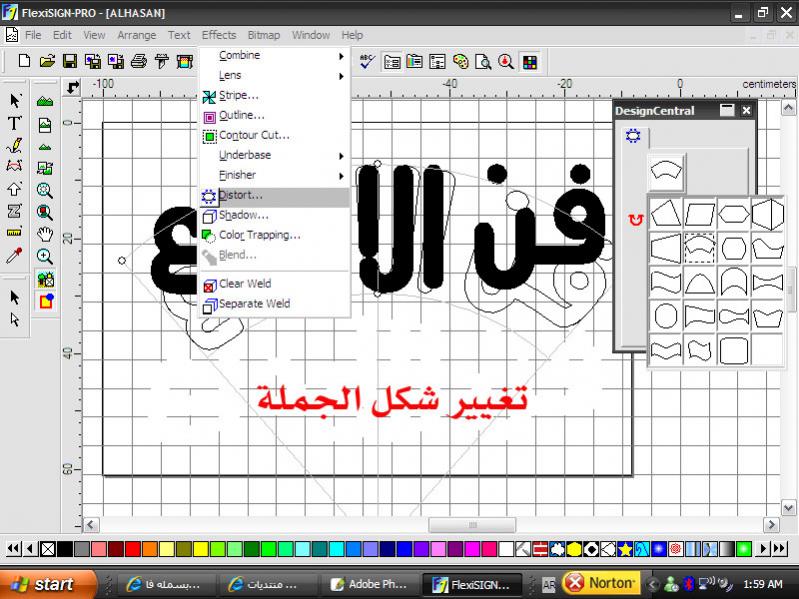Pick the eyedropper tool

(x=15, y=256)
